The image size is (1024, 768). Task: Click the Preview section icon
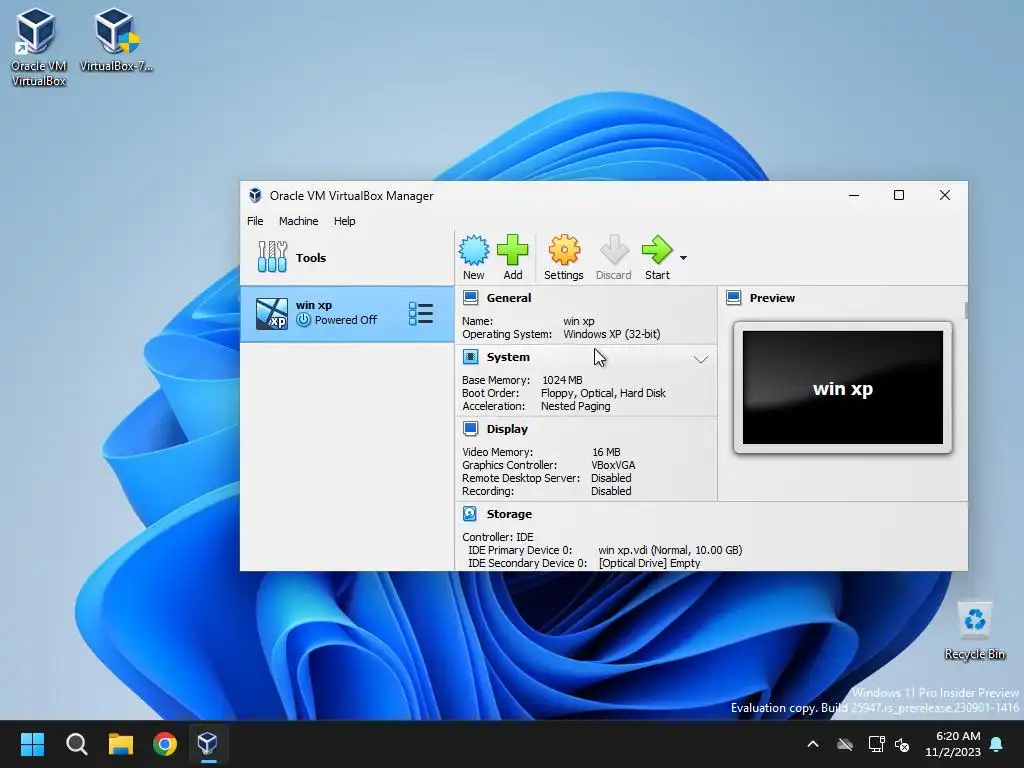[733, 298]
